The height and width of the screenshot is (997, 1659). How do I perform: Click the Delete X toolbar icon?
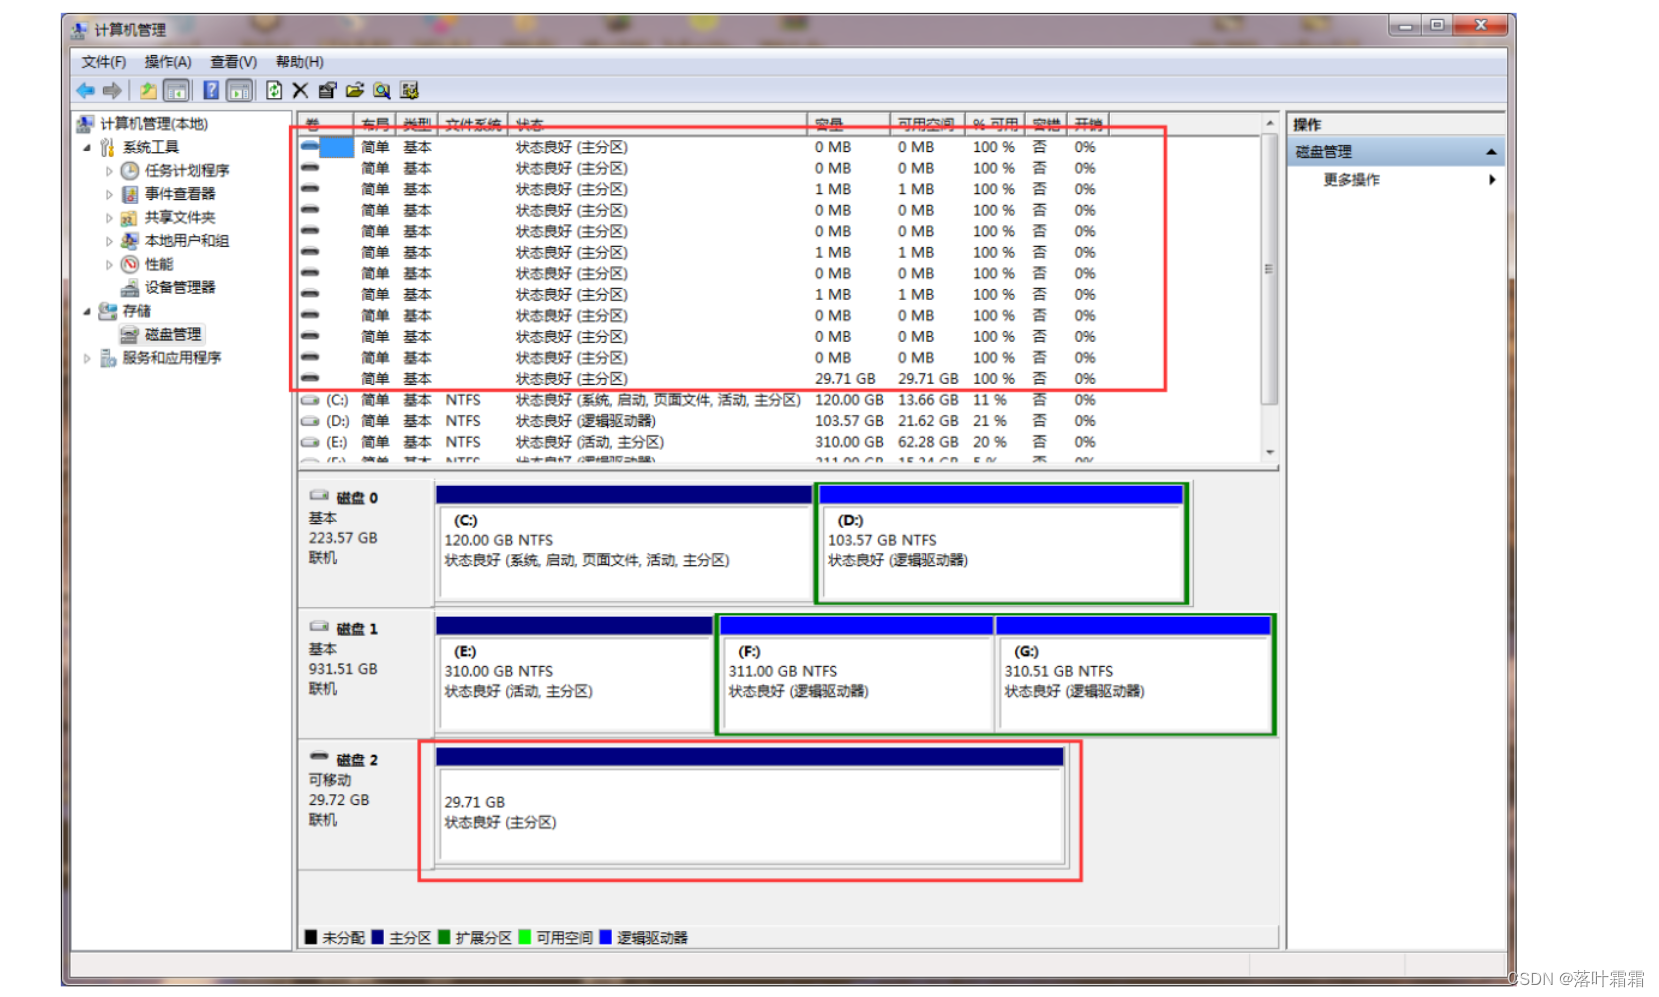[x=300, y=91]
